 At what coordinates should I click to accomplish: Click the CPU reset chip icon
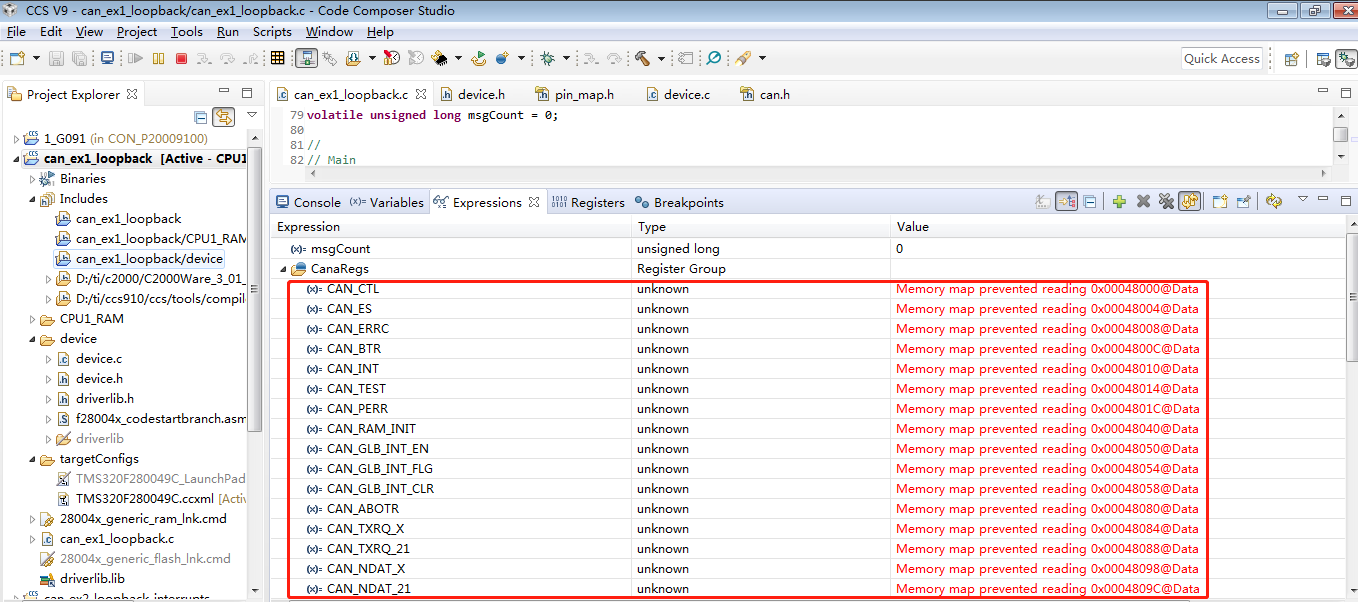440,58
